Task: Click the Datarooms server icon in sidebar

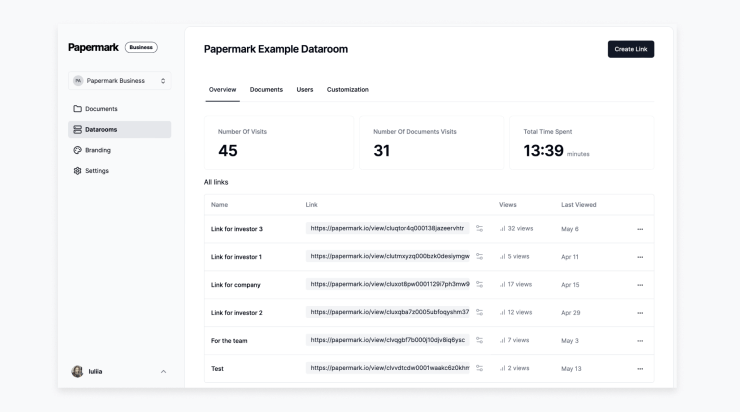Action: tap(77, 129)
